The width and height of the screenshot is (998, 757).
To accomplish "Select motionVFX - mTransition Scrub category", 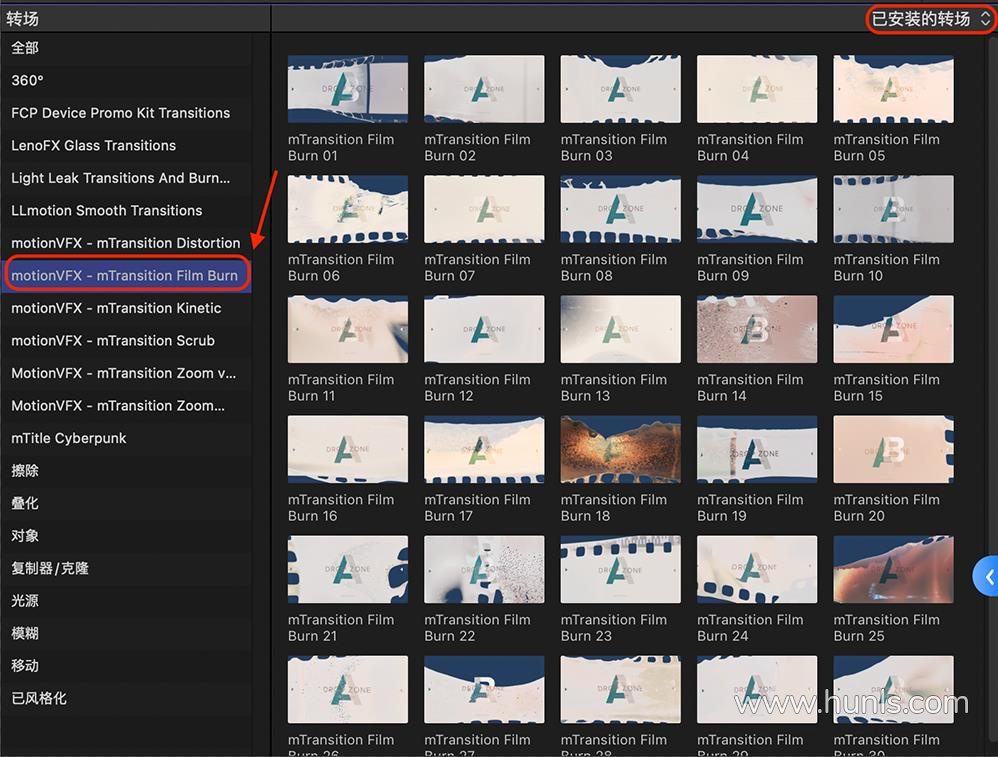I will coord(126,340).
